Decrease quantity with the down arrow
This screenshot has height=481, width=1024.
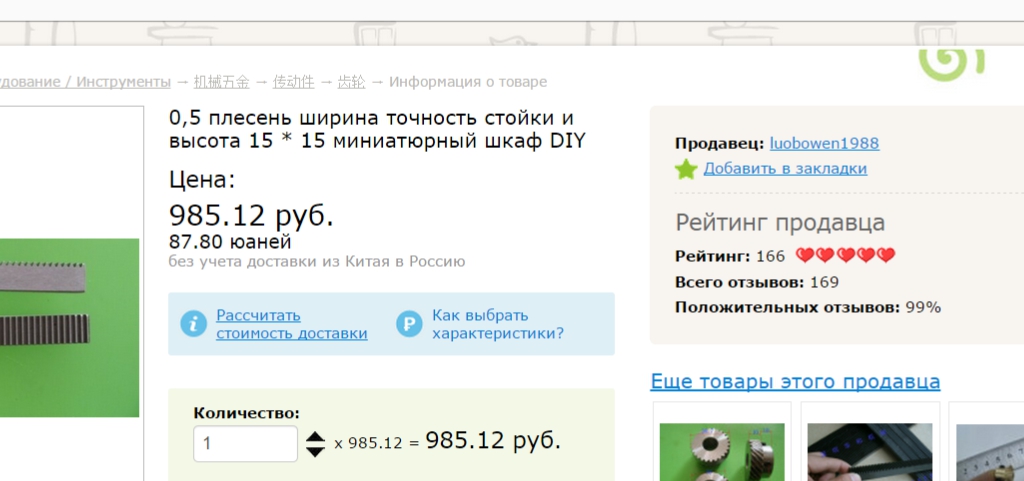coord(315,452)
